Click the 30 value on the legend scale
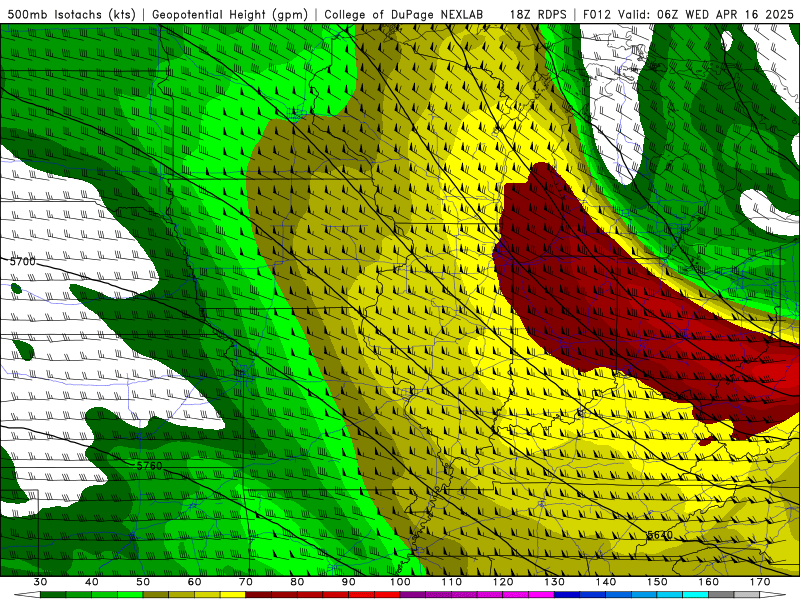This screenshot has width=800, height=600. coord(40,582)
